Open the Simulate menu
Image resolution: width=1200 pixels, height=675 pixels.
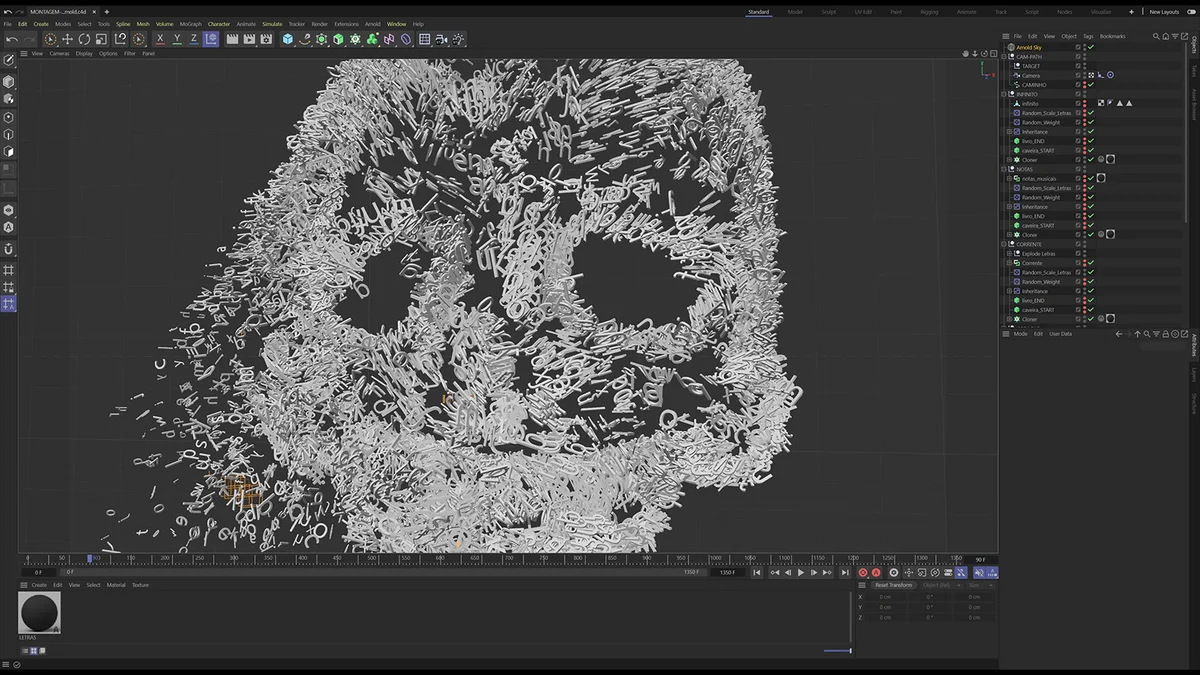(x=272, y=24)
